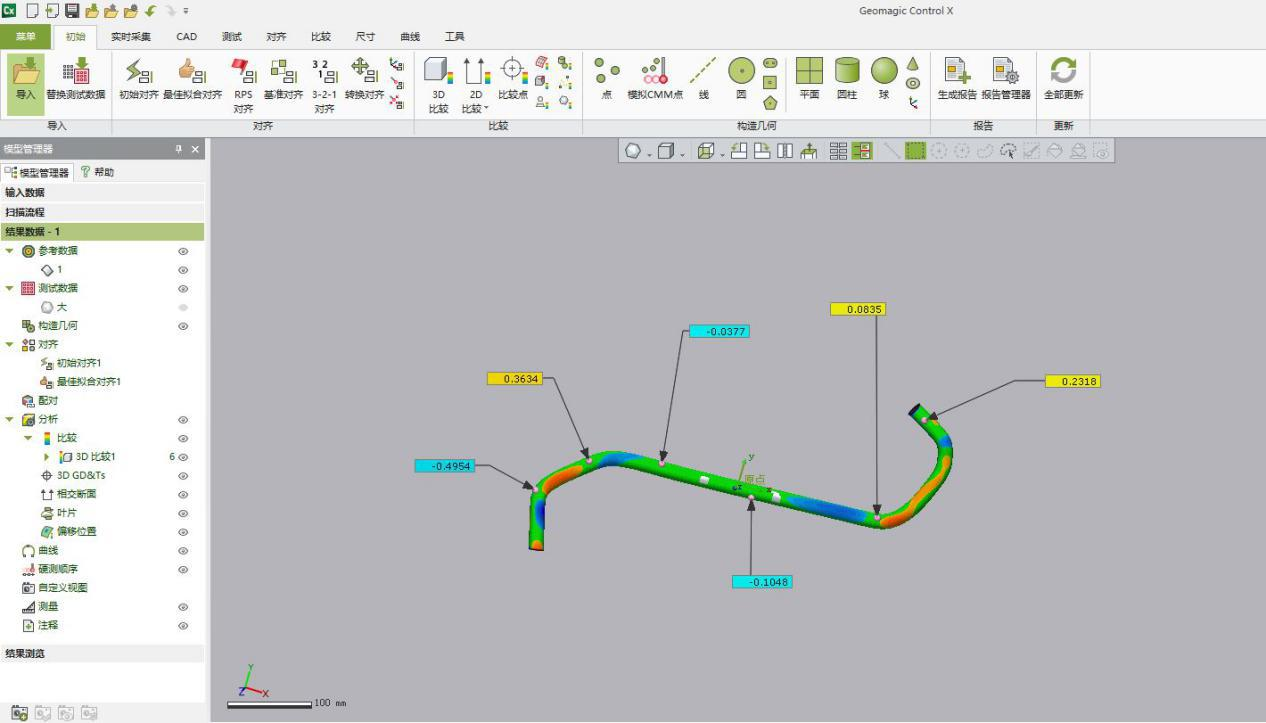This screenshot has width=1266, height=723.
Task: Expand the 3D 比较1 tree node
Action: click(x=46, y=457)
